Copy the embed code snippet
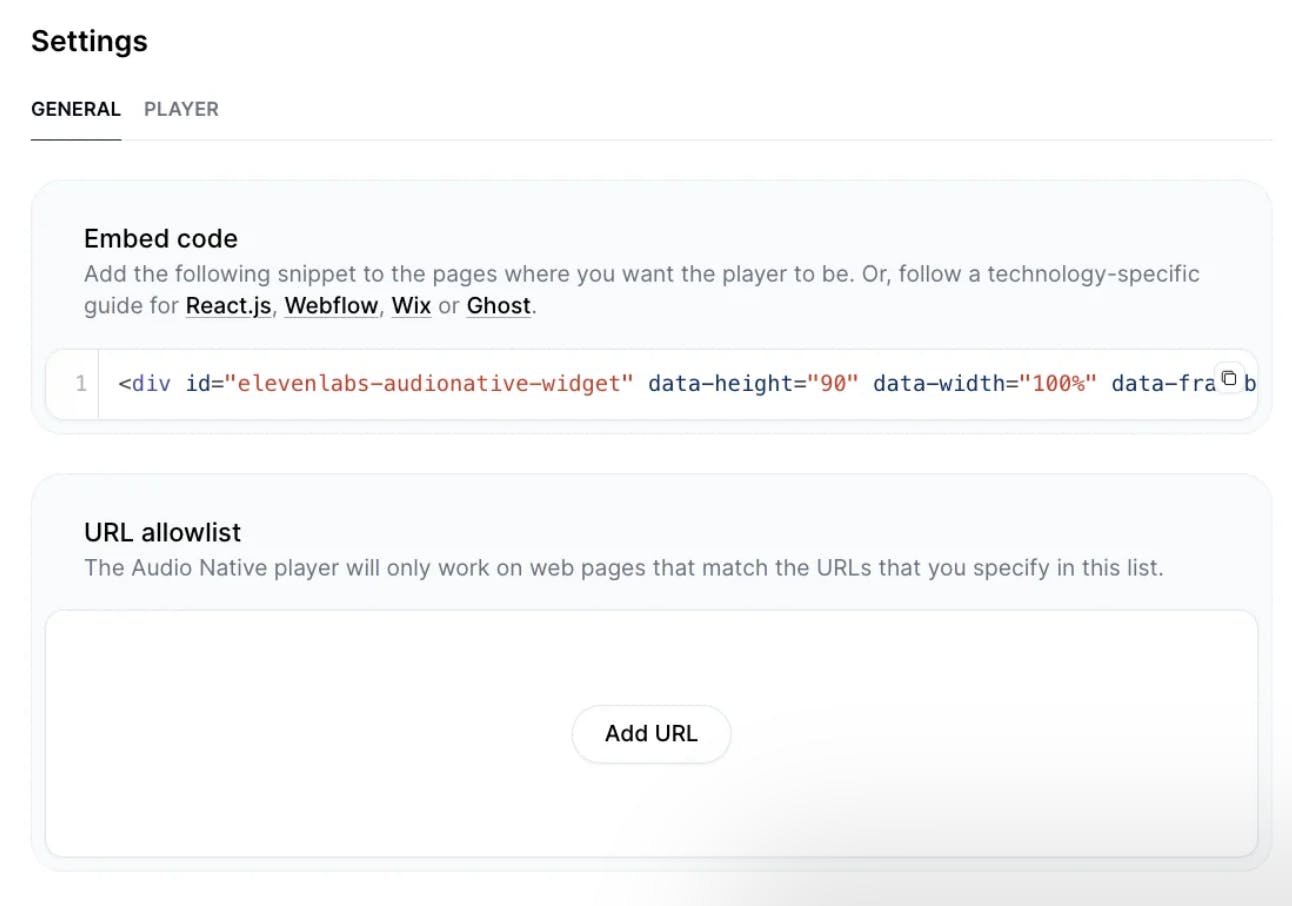This screenshot has height=906, width=1292. pos(1229,378)
